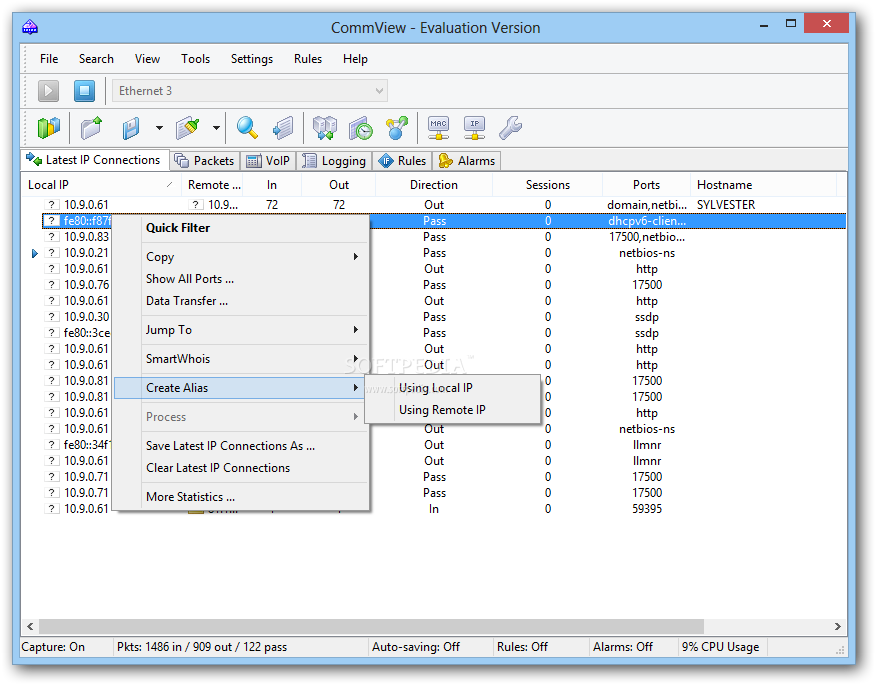Sort by the Direction column header
Image resolution: width=876 pixels, height=685 pixels.
(434, 185)
